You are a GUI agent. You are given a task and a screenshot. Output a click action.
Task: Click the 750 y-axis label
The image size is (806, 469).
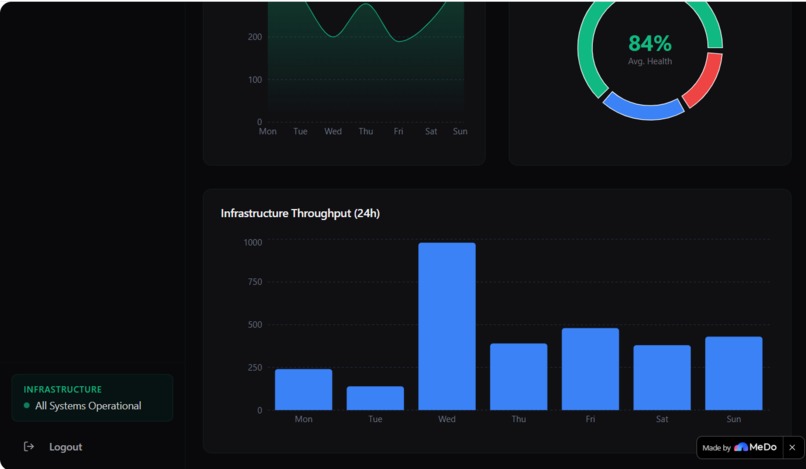[254, 282]
